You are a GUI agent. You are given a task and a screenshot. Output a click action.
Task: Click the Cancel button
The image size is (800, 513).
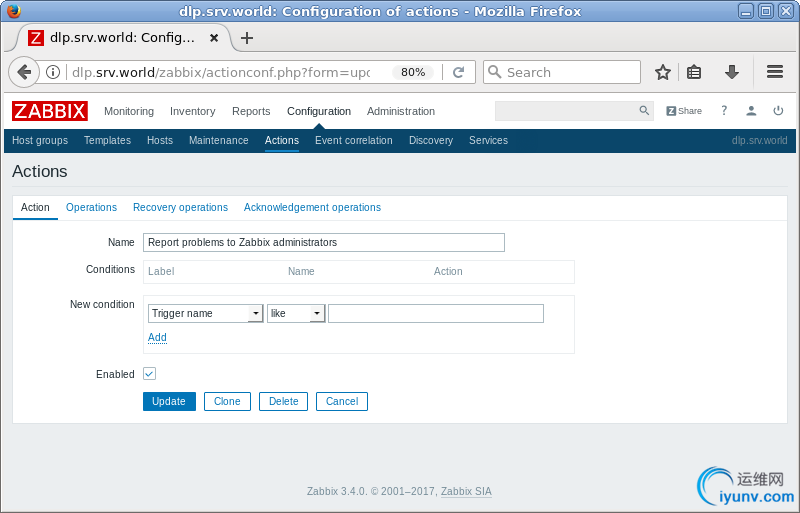pos(342,401)
